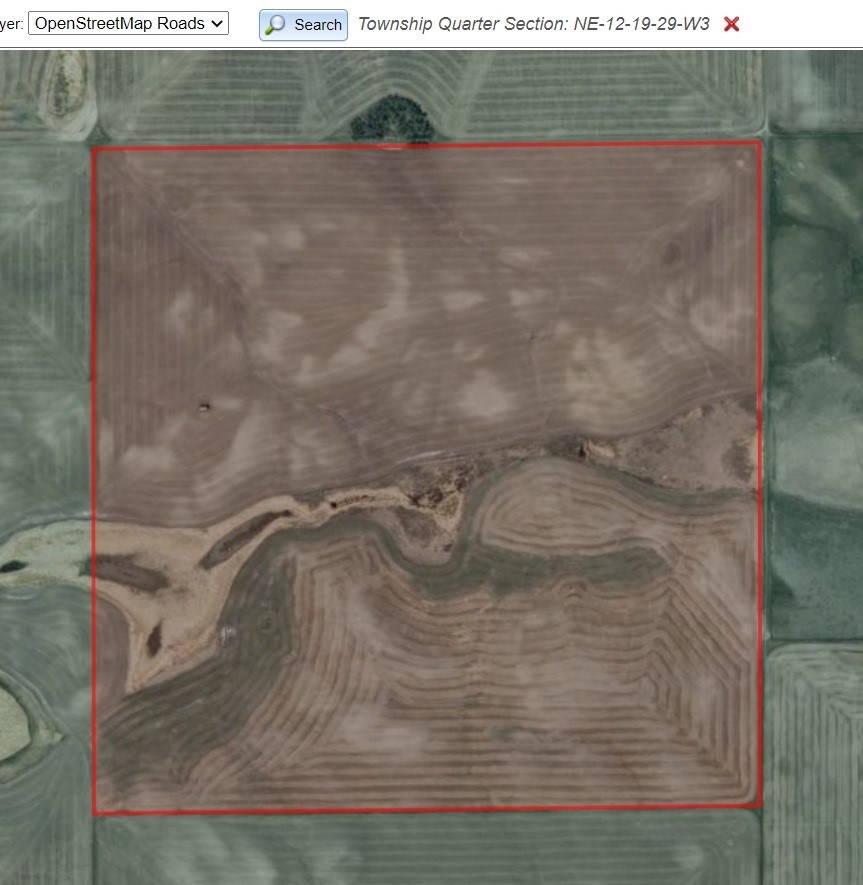Click the top-left corner of red boundary
The image size is (863, 885).
pos(94,149)
